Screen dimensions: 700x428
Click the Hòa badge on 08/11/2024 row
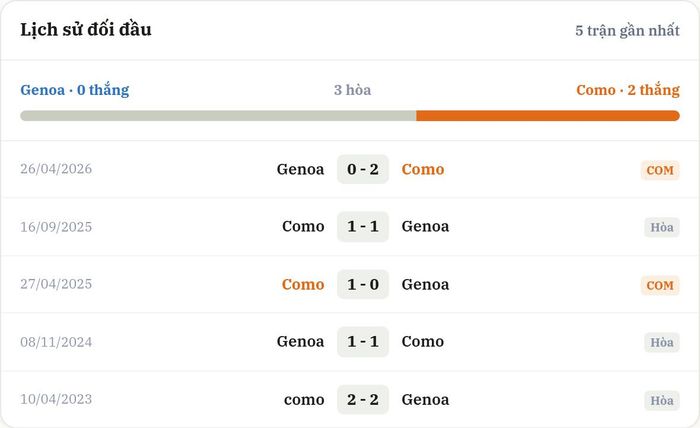[x=662, y=342]
